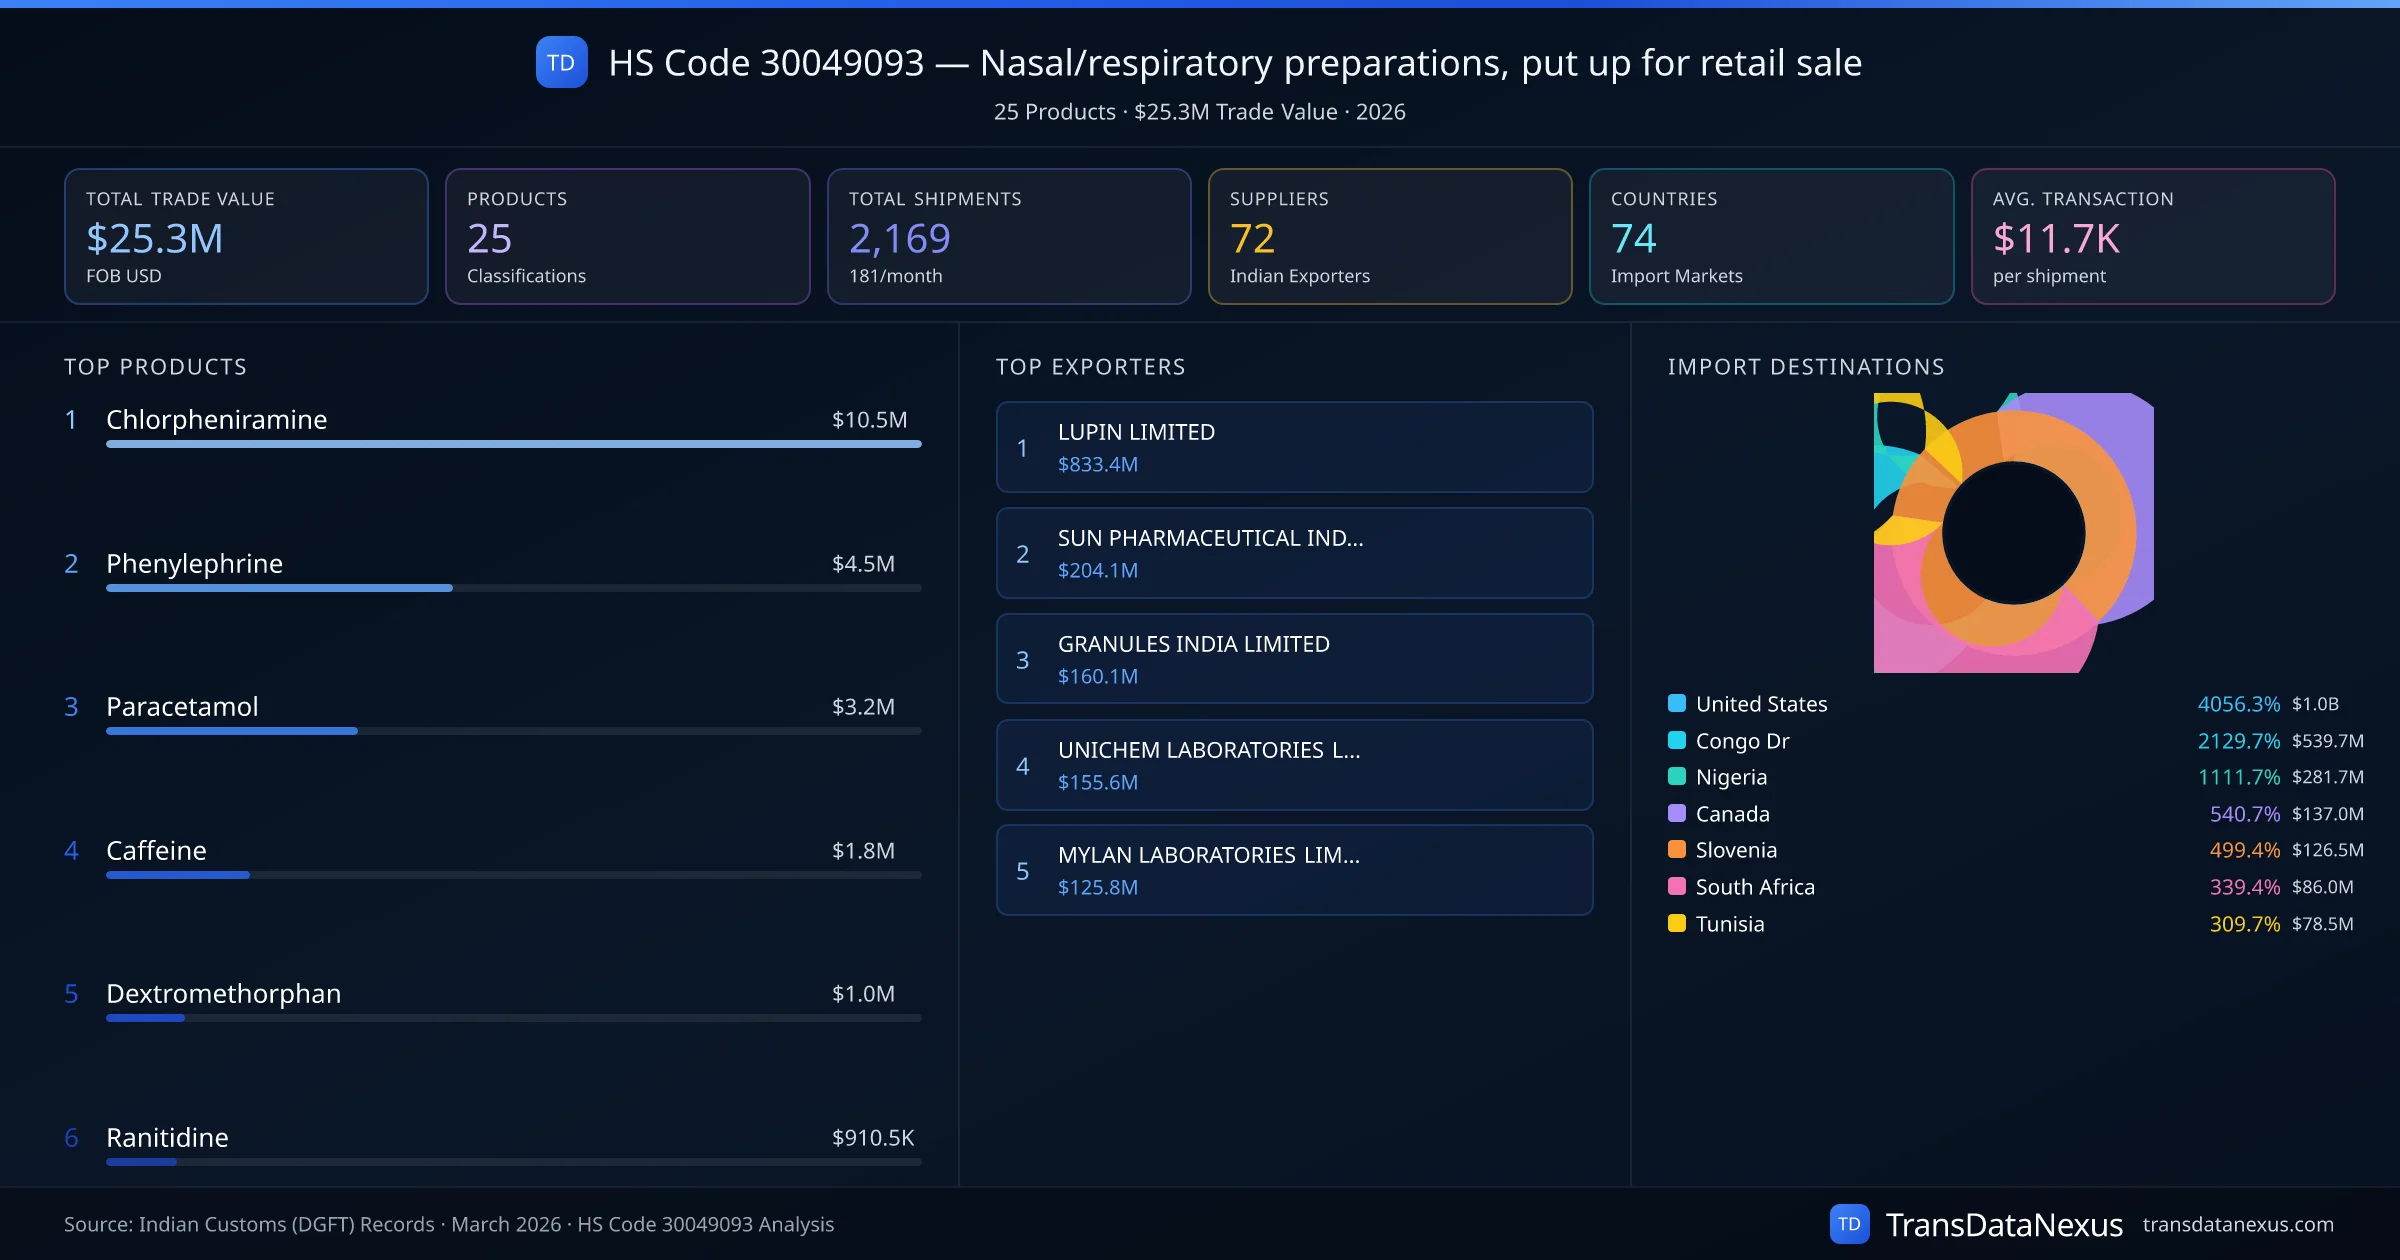2400x1260 pixels.
Task: Click the Phenylephrine product name
Action: click(x=194, y=563)
